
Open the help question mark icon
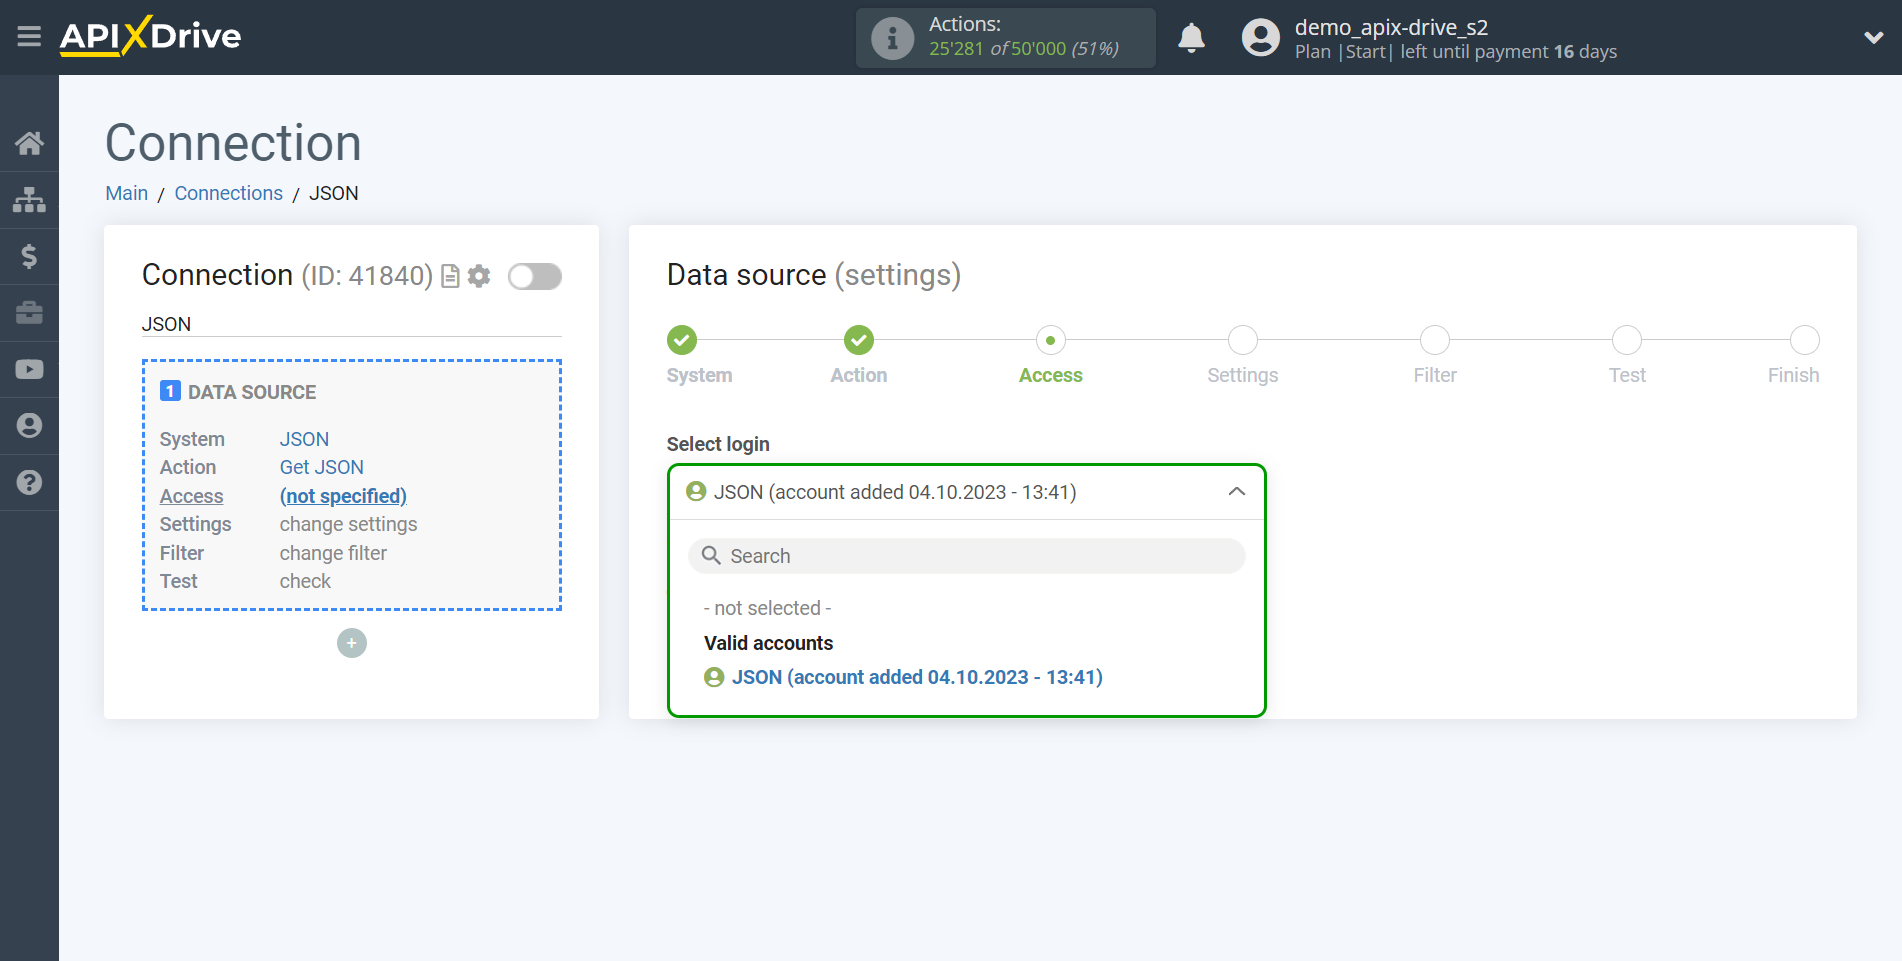[29, 483]
